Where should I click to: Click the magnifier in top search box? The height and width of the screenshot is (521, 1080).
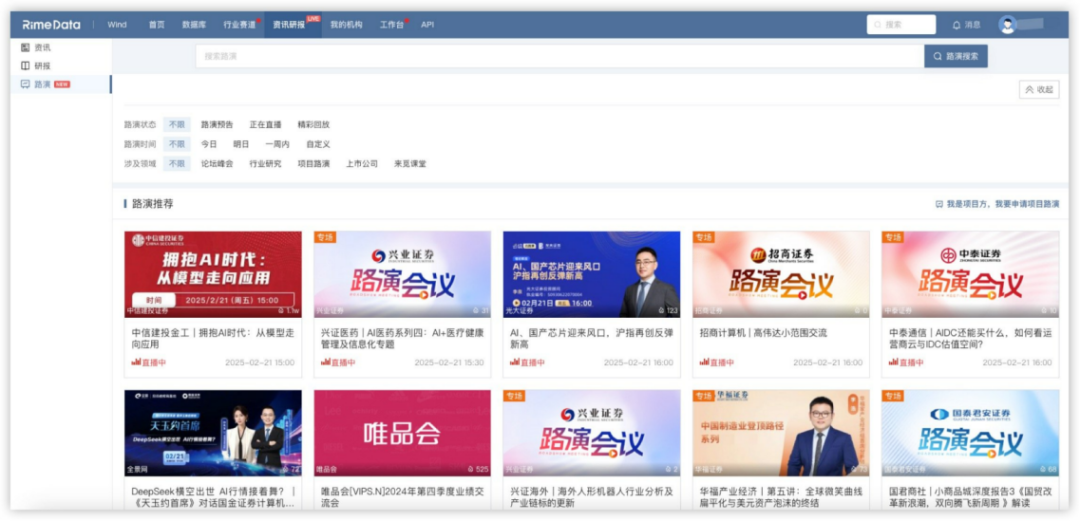pos(878,25)
